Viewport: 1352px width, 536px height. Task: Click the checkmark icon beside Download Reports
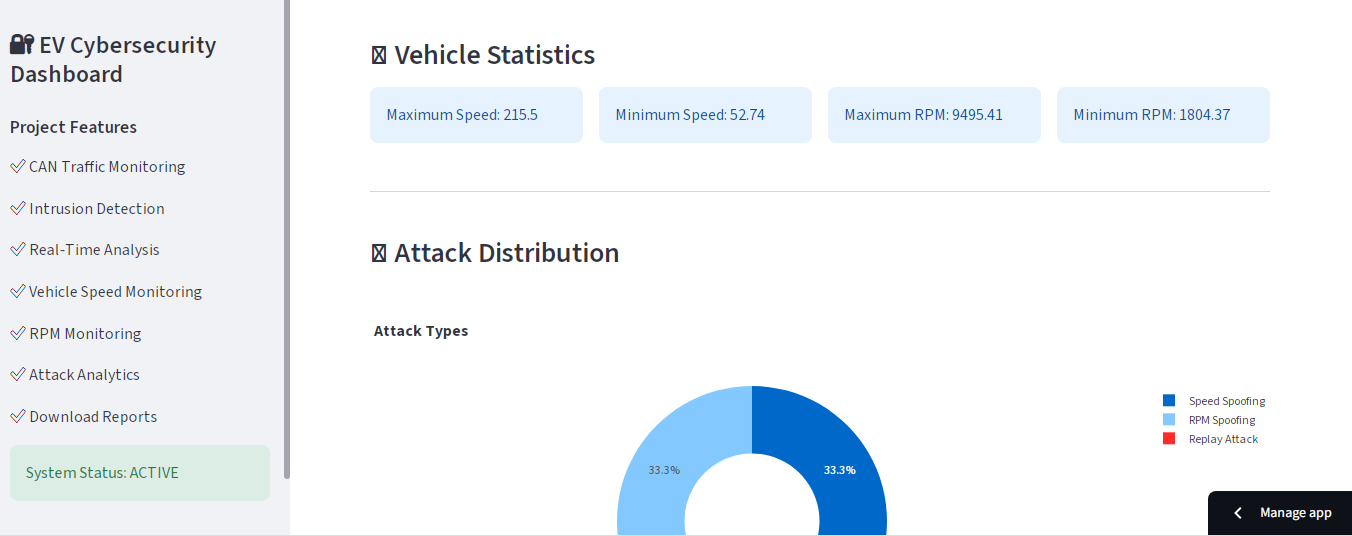click(x=17, y=417)
